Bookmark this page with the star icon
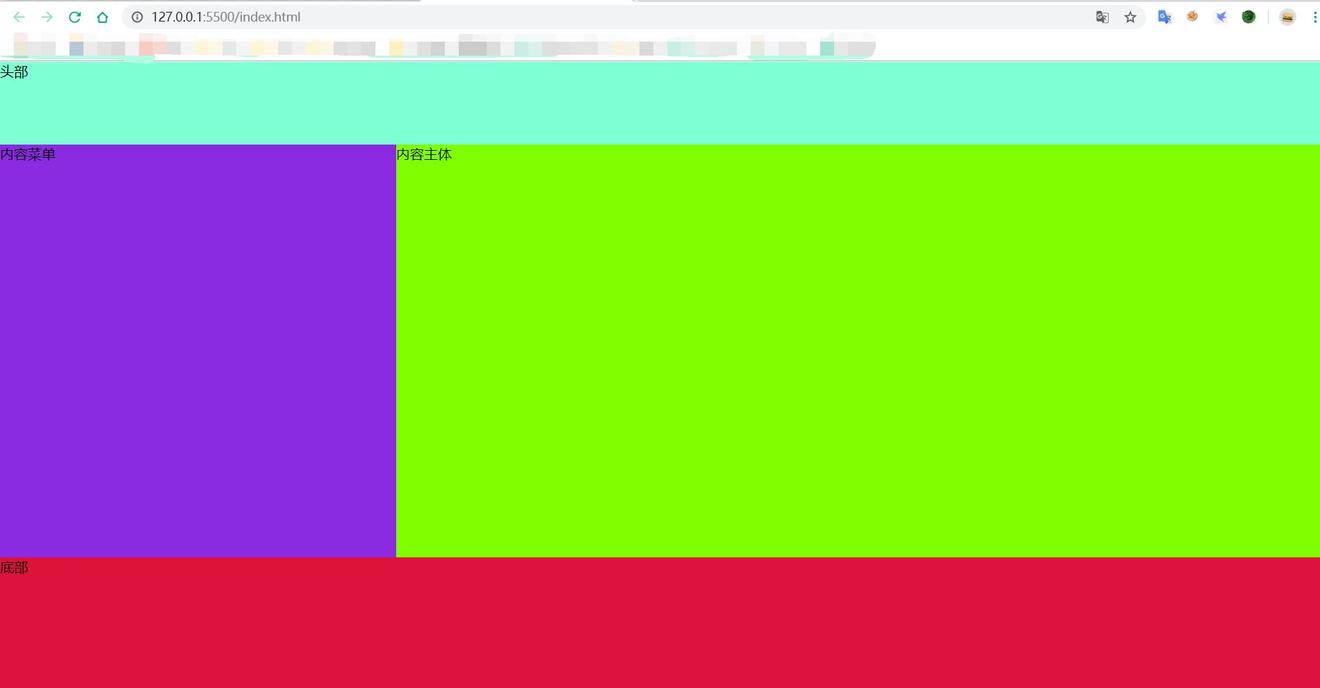Viewport: 1320px width, 688px height. click(x=1130, y=17)
